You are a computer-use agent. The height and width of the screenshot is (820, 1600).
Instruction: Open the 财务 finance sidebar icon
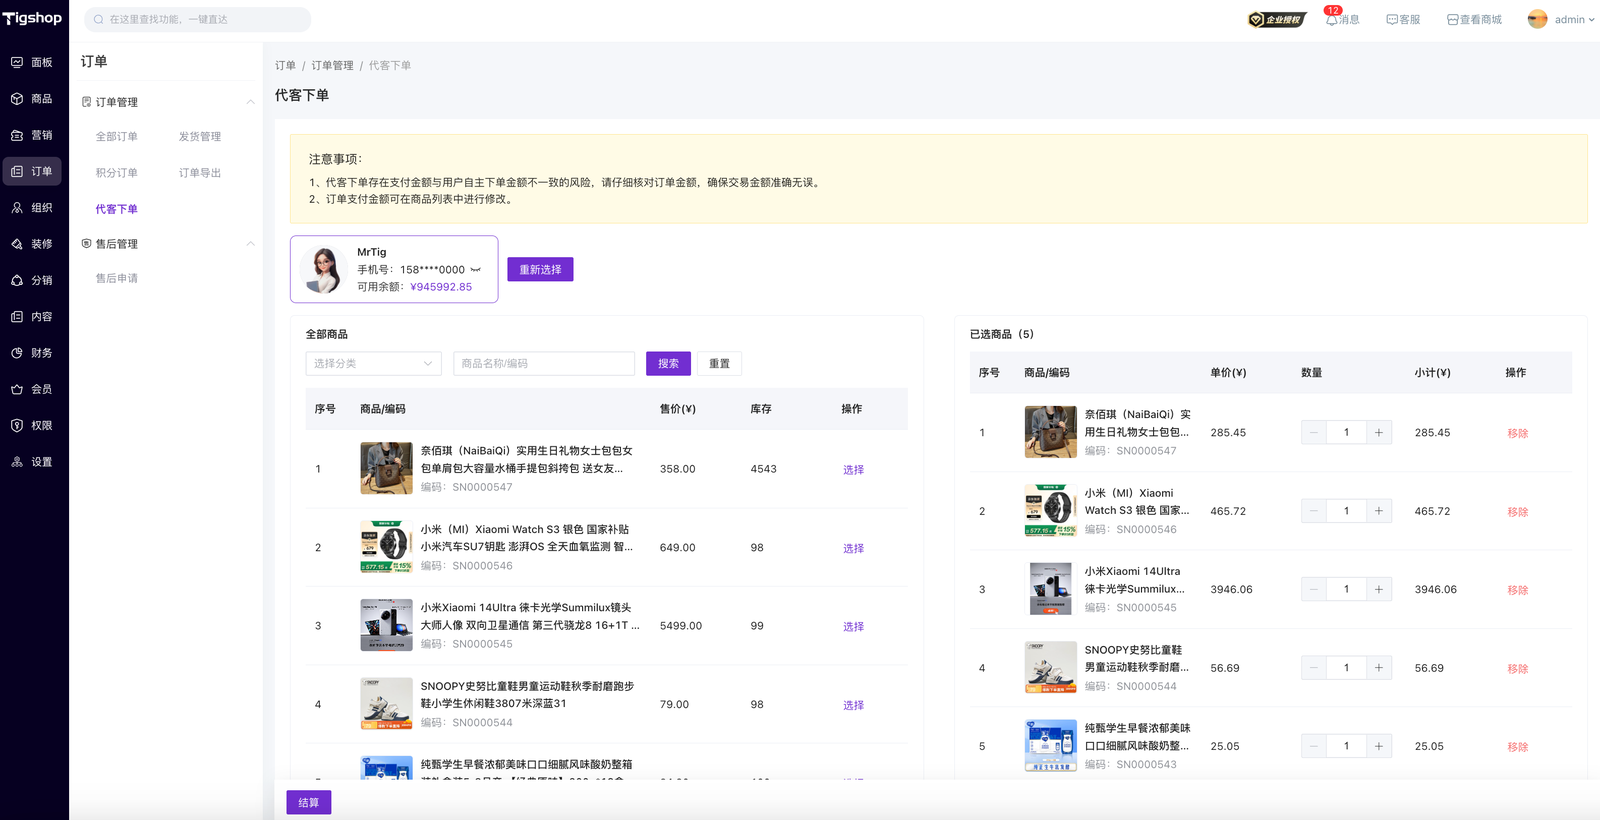click(x=17, y=353)
